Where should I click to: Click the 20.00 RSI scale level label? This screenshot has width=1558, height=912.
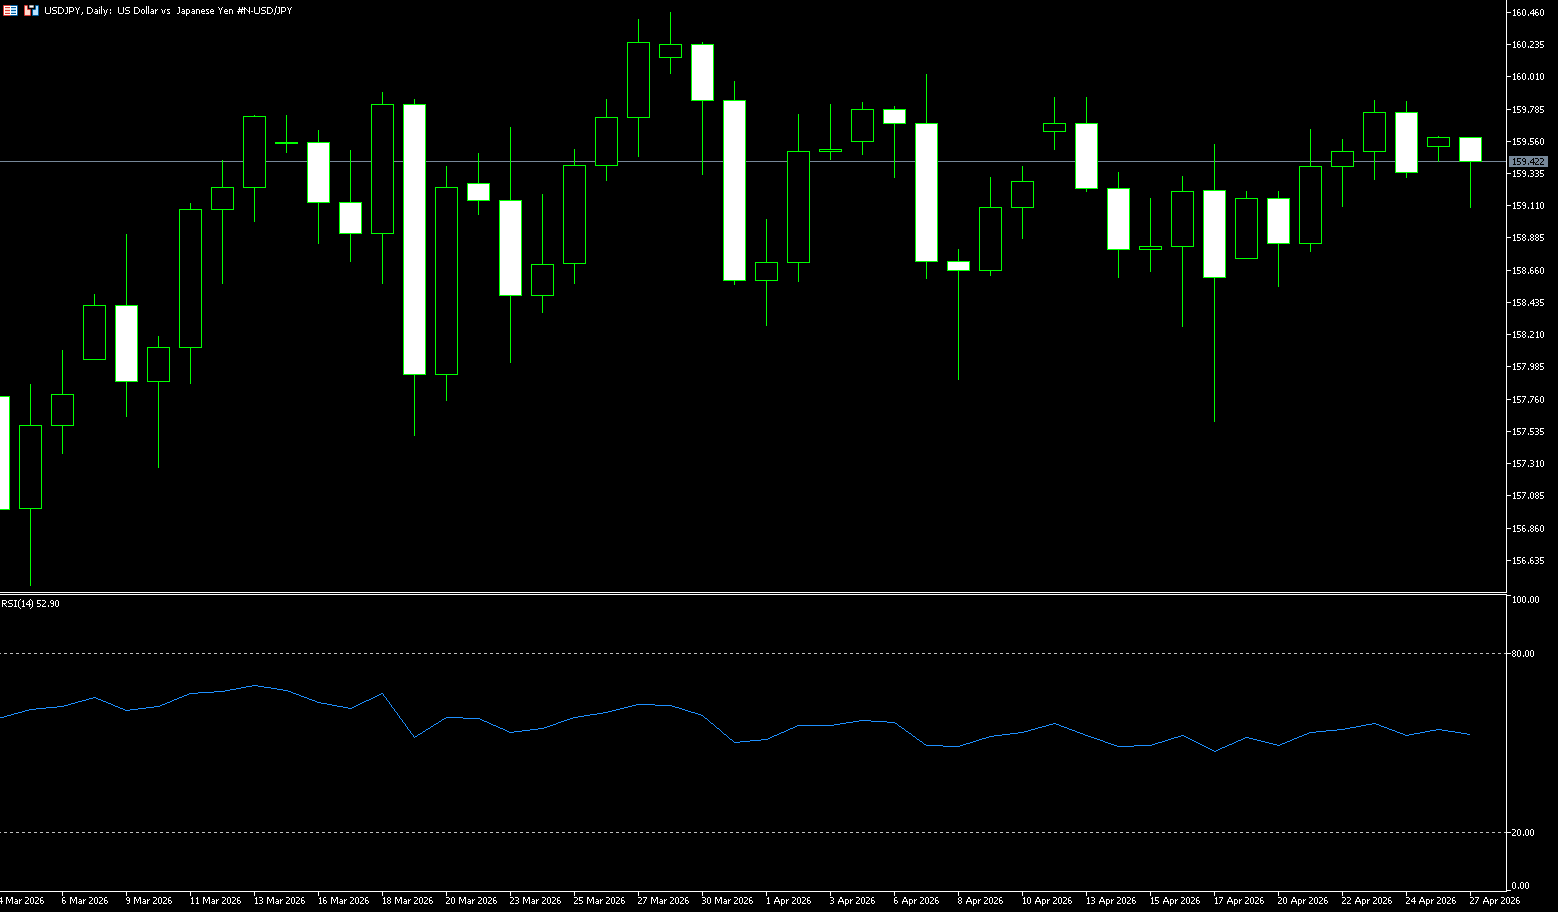1523,832
